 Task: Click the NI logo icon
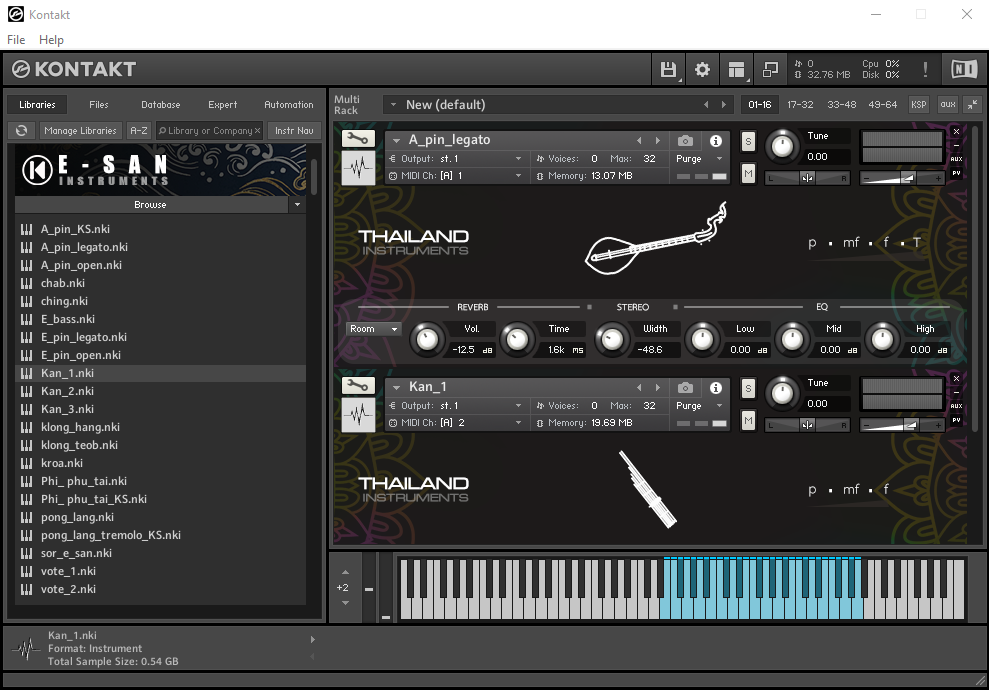[x=964, y=69]
